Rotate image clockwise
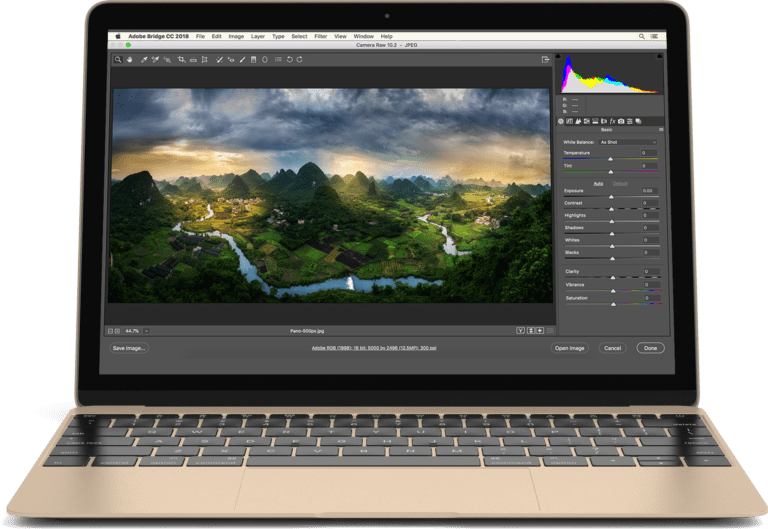 pos(300,59)
